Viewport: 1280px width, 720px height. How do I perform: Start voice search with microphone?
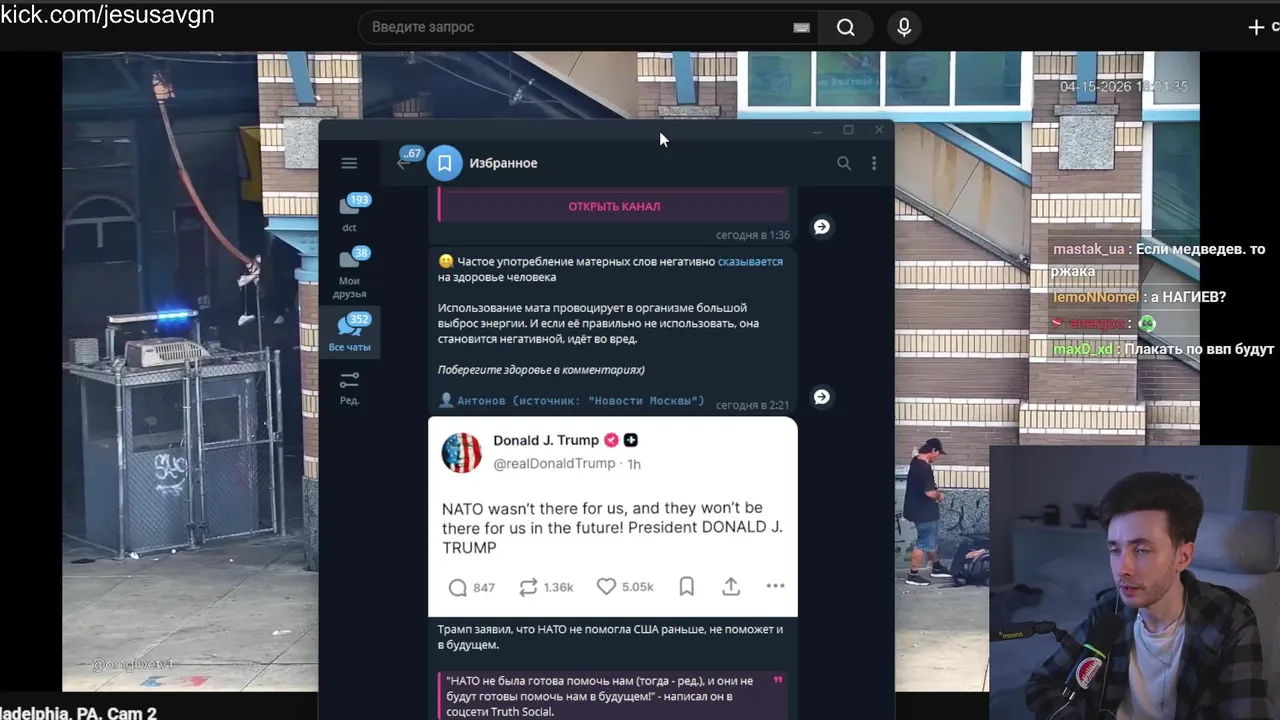pos(904,27)
